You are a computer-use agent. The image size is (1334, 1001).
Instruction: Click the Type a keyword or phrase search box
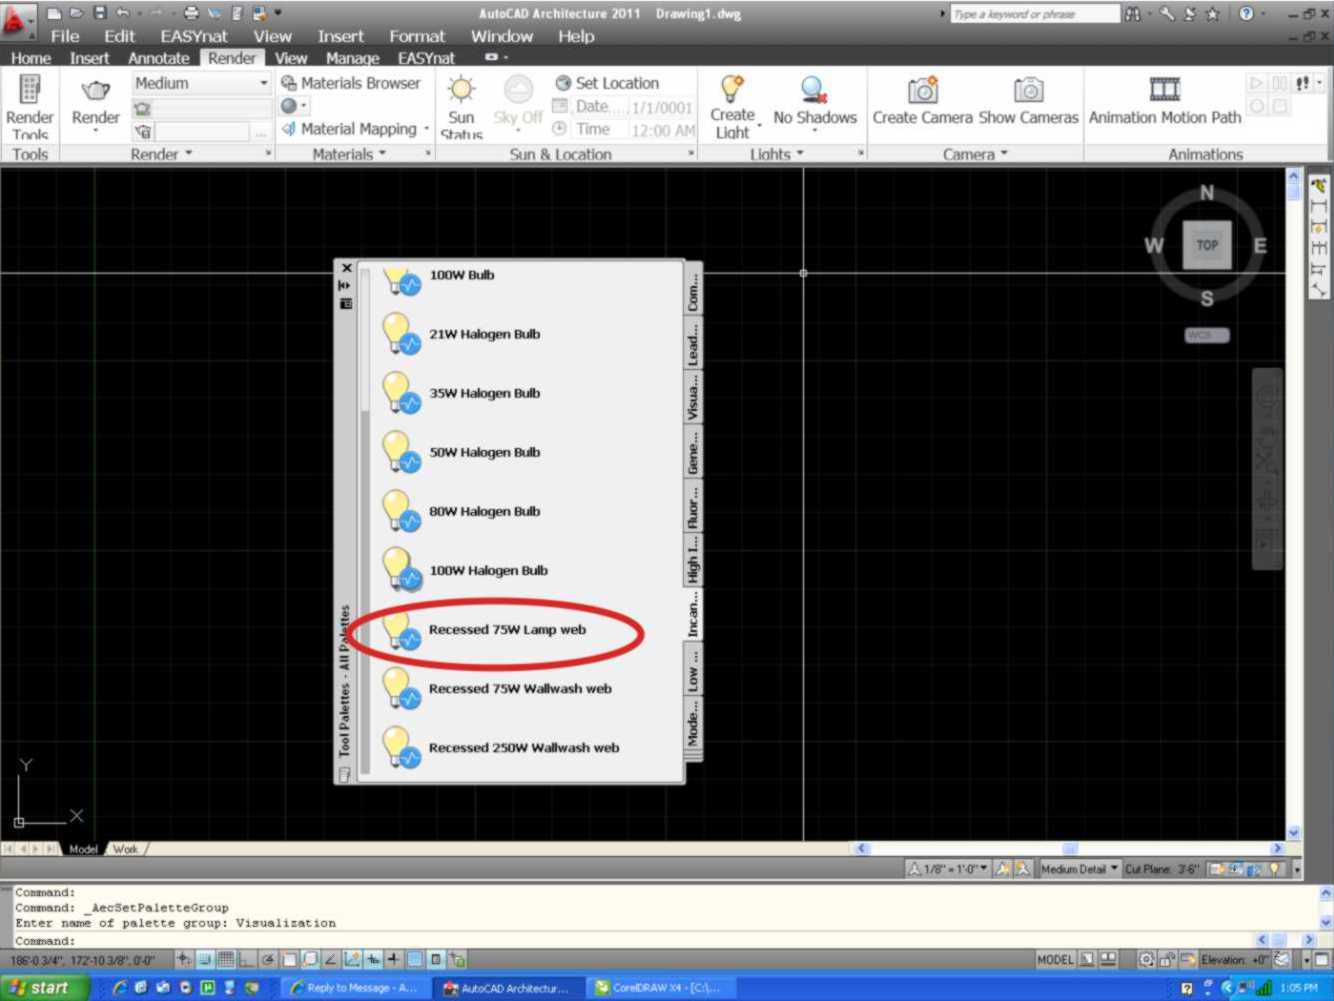(x=1034, y=14)
